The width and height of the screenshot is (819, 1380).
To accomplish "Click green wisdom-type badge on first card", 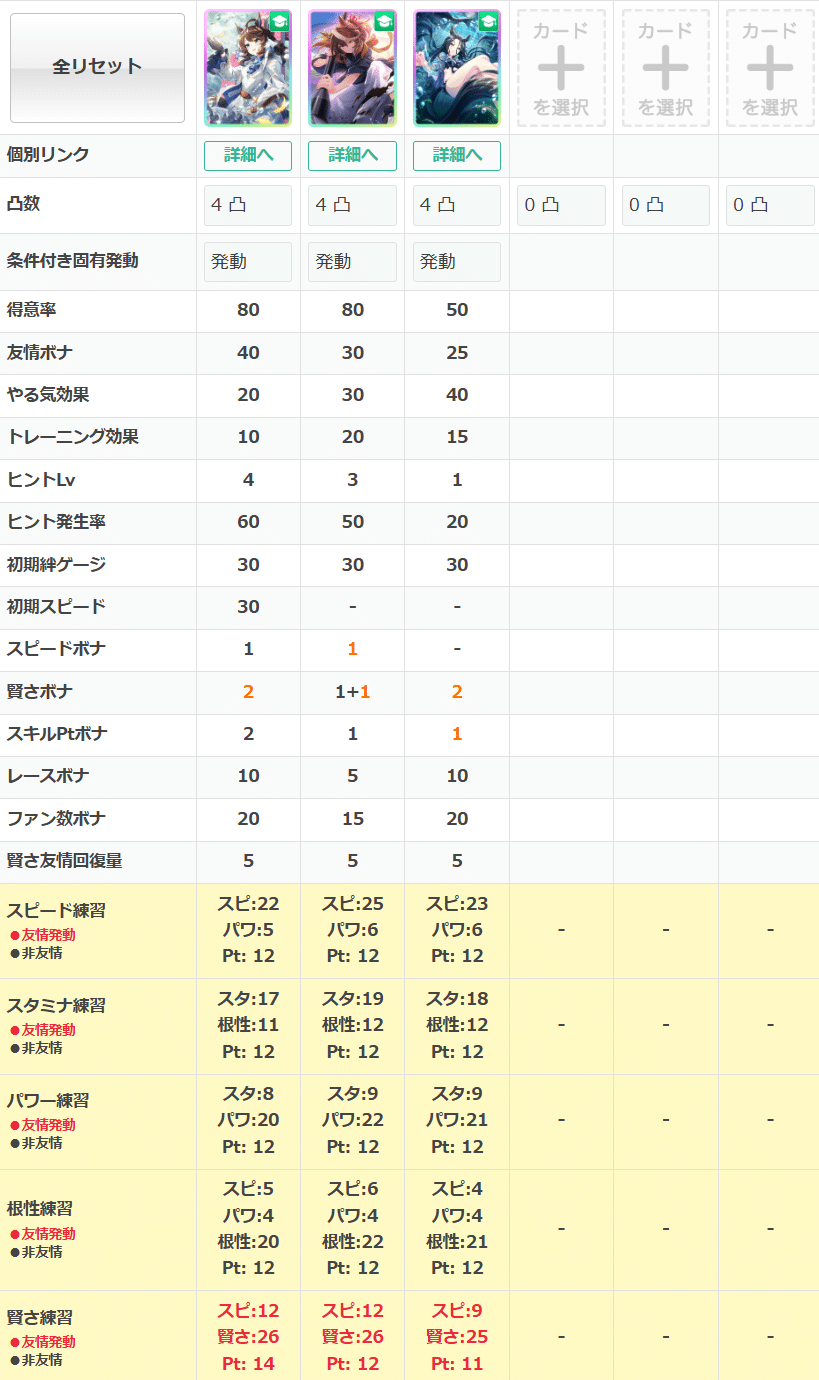I will coord(279,22).
